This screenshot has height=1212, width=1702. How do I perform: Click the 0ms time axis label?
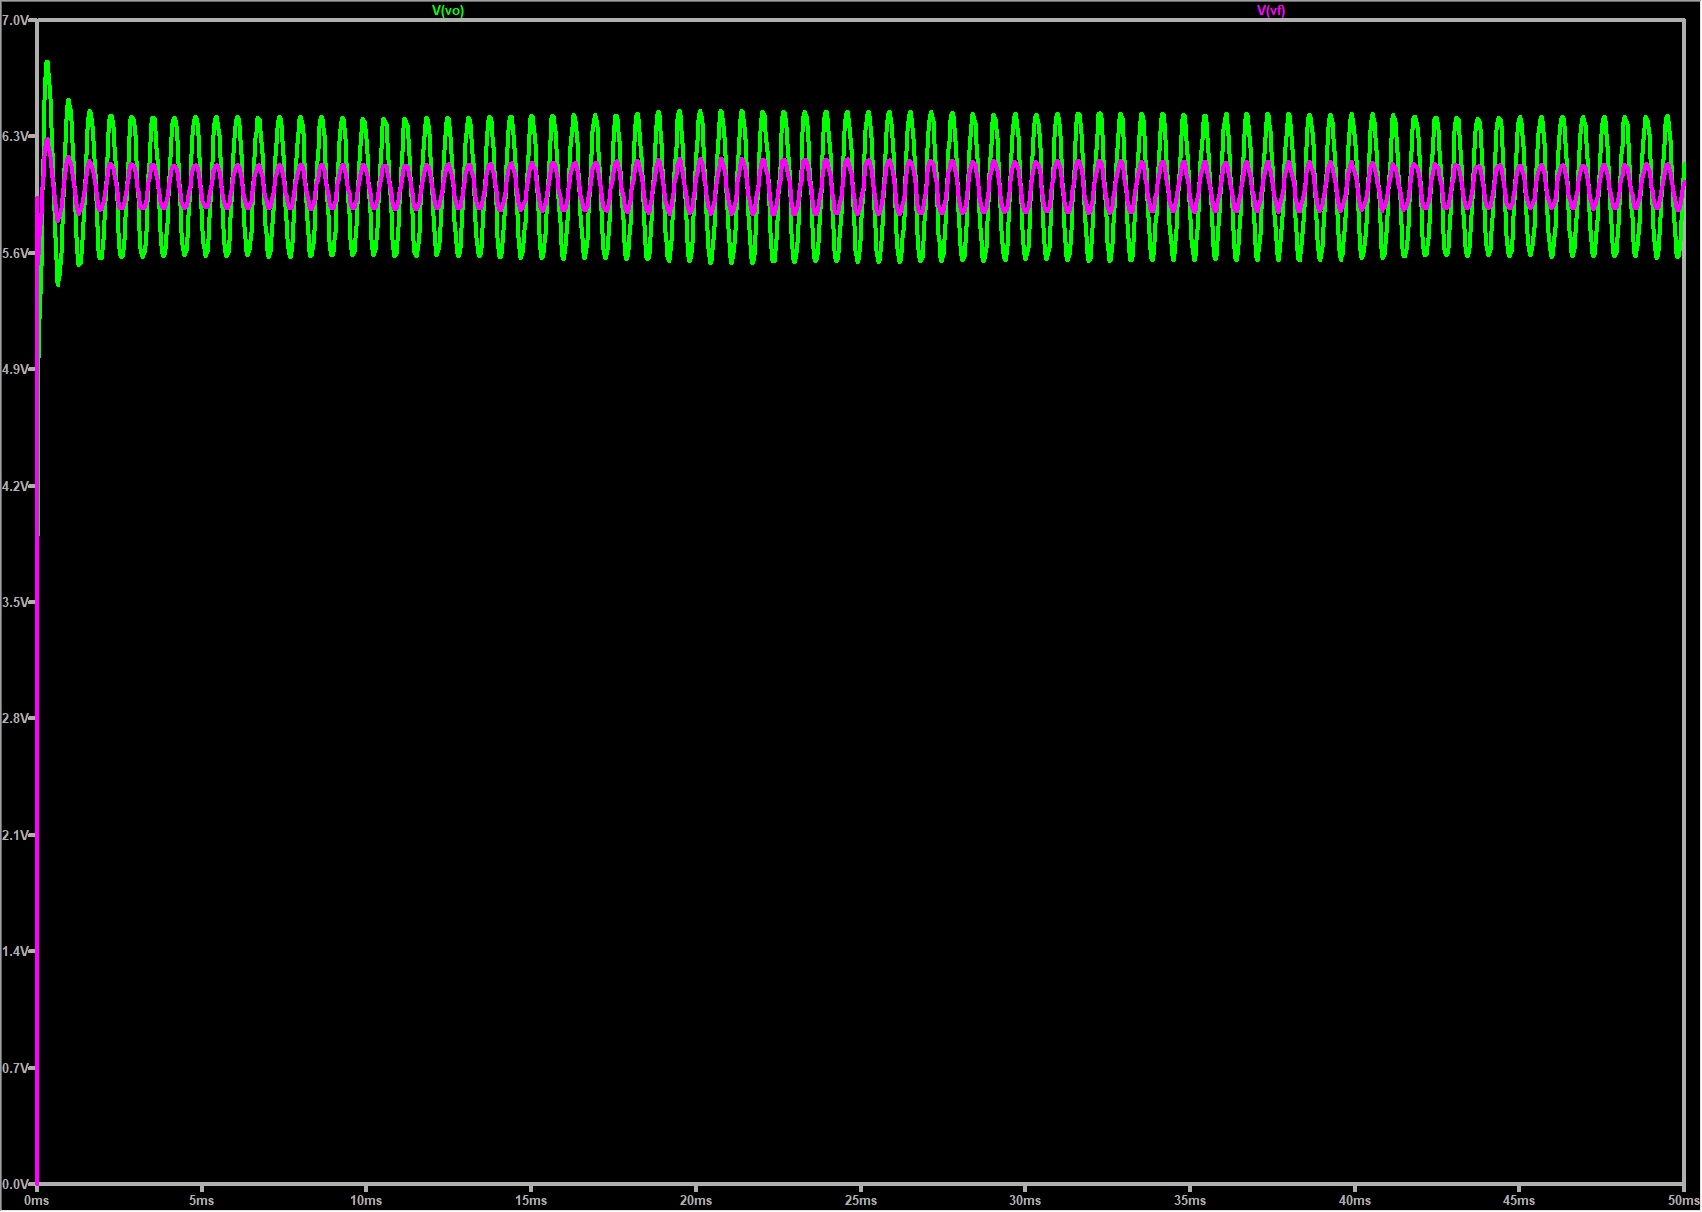[x=37, y=1200]
